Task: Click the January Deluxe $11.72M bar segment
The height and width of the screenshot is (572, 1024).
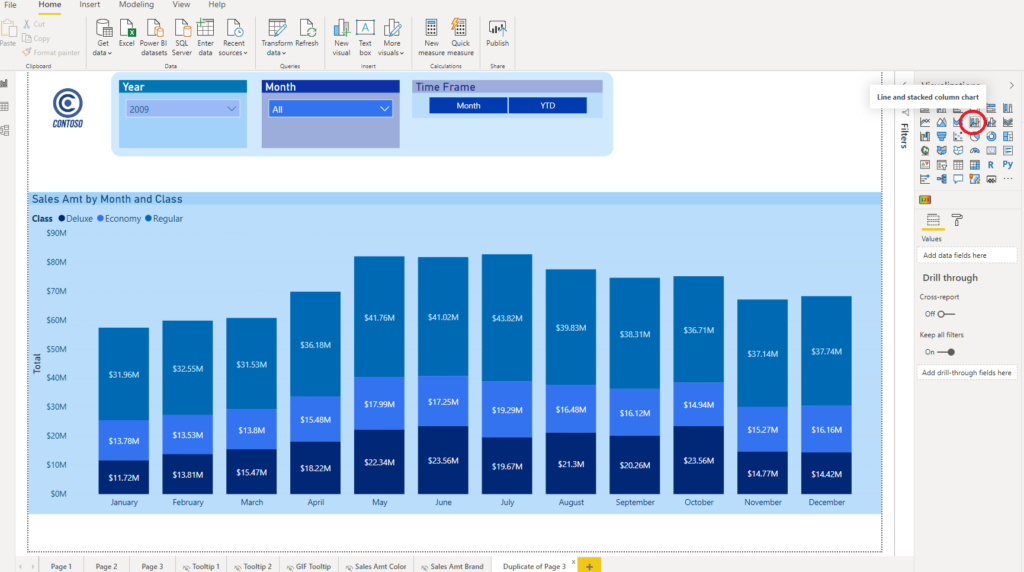Action: coord(123,477)
